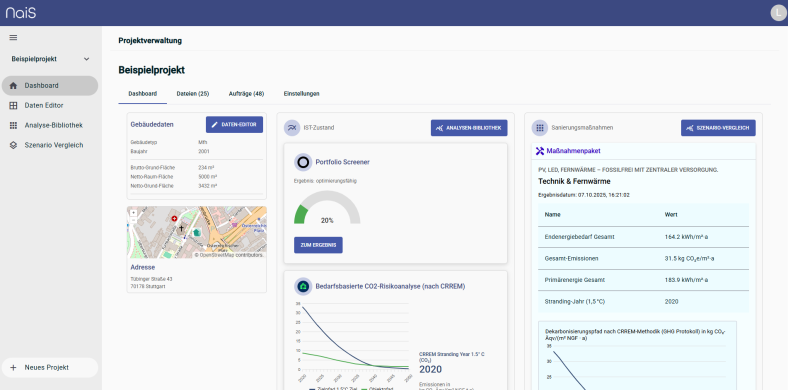
Task: Click the Gebäudedaten card title
Action: [152, 124]
